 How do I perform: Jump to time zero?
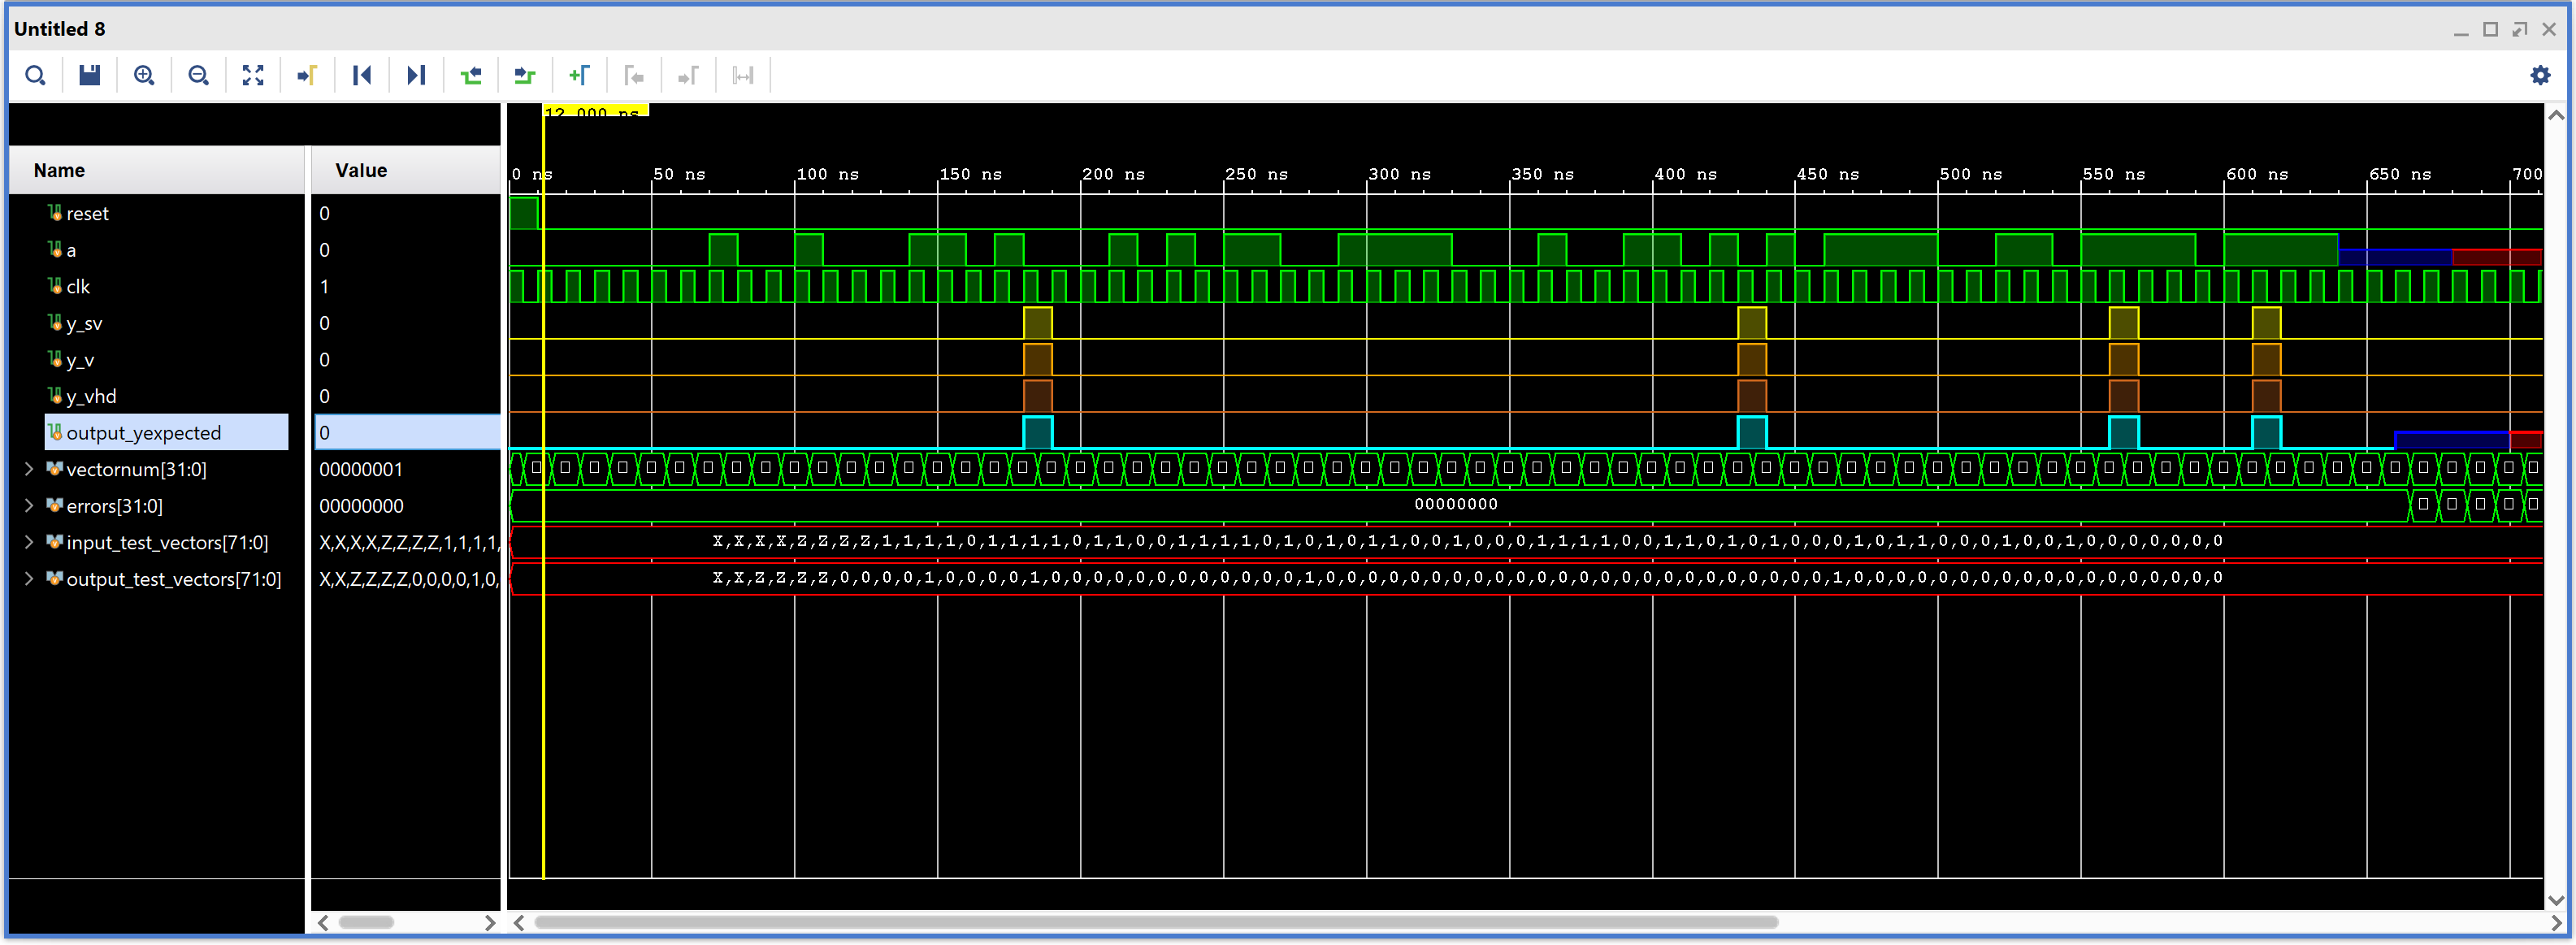[x=362, y=76]
